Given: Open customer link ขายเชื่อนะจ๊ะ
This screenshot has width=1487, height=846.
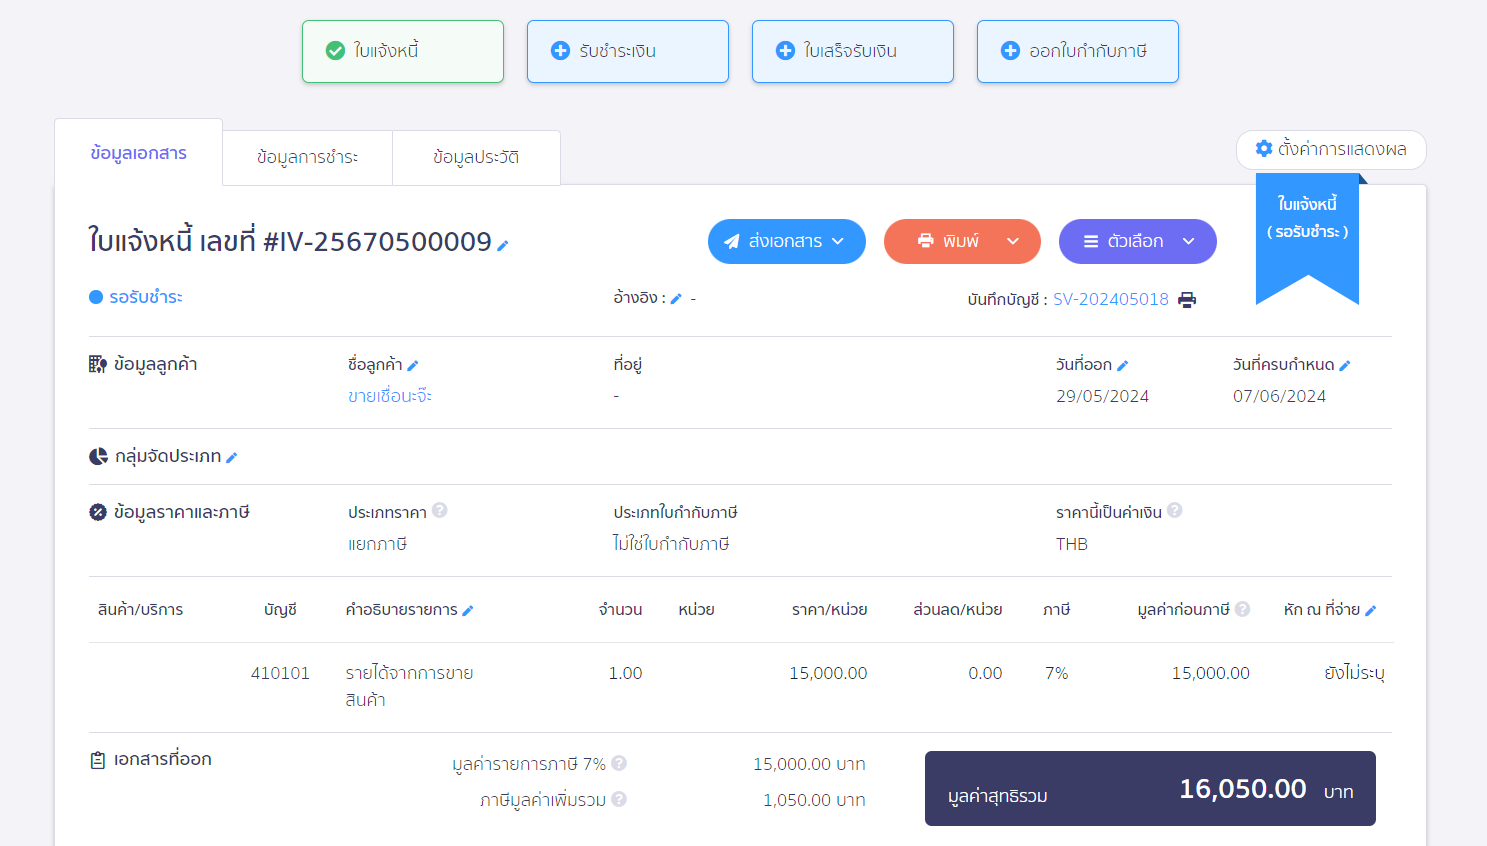Looking at the screenshot, I should pyautogui.click(x=390, y=396).
